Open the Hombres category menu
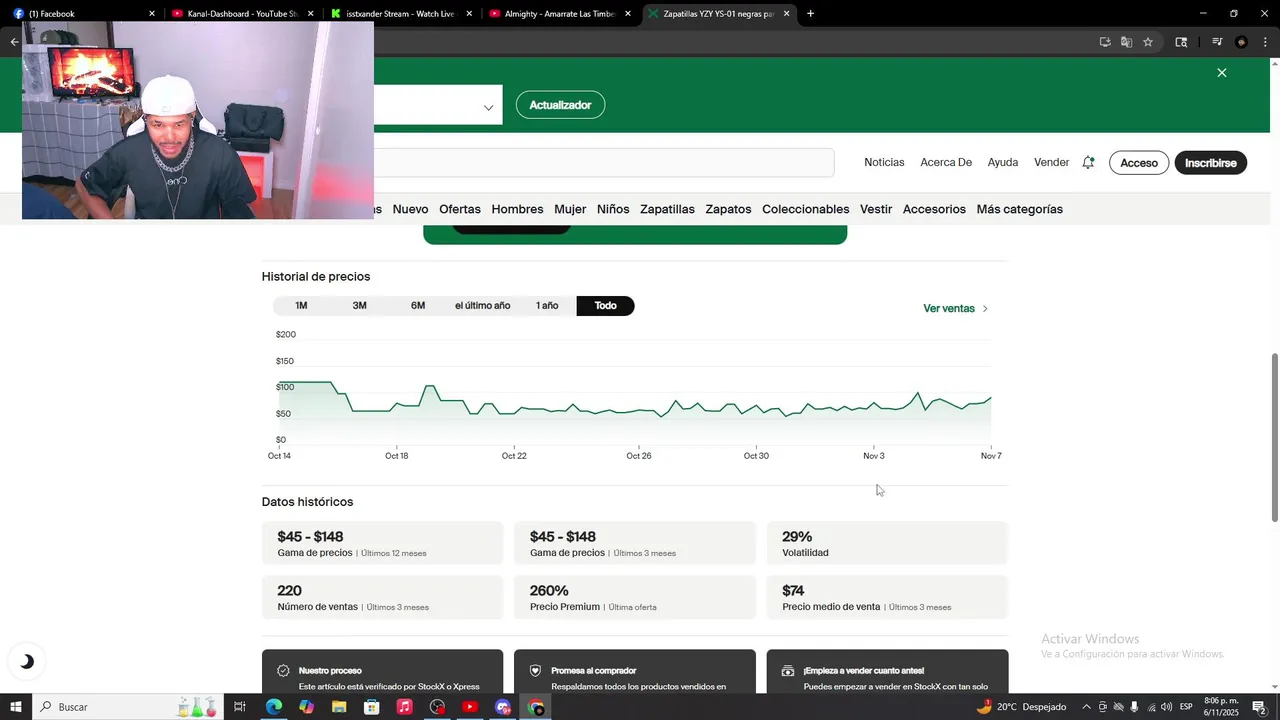 tap(517, 209)
